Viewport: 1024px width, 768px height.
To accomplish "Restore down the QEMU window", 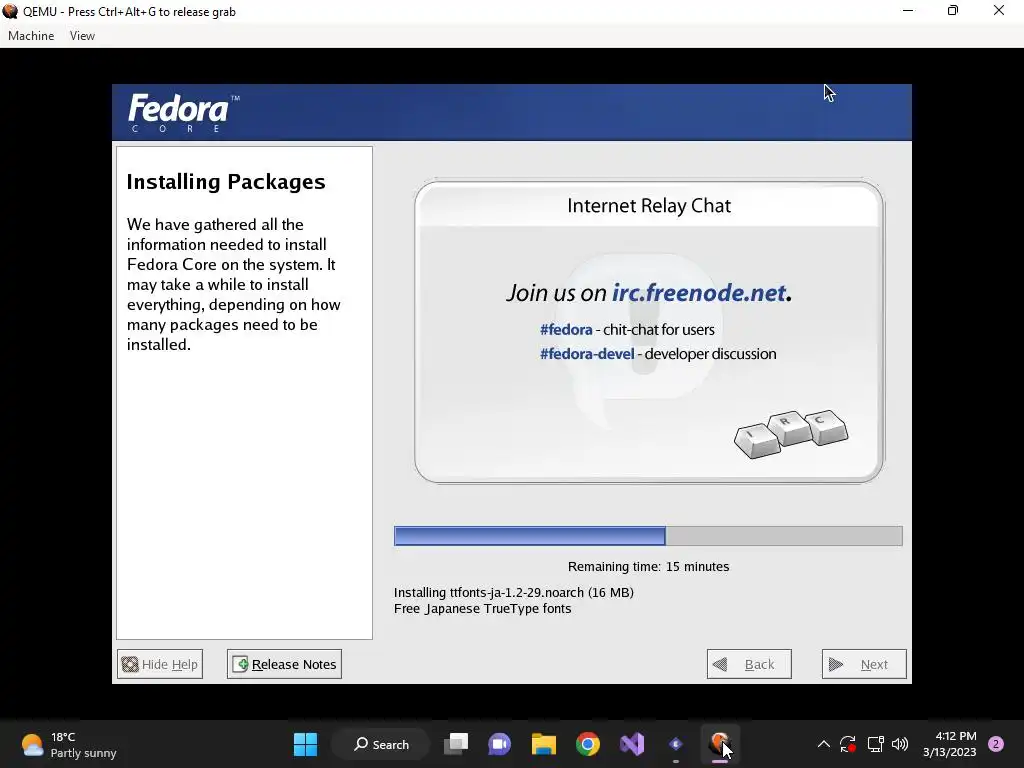I will [x=953, y=11].
